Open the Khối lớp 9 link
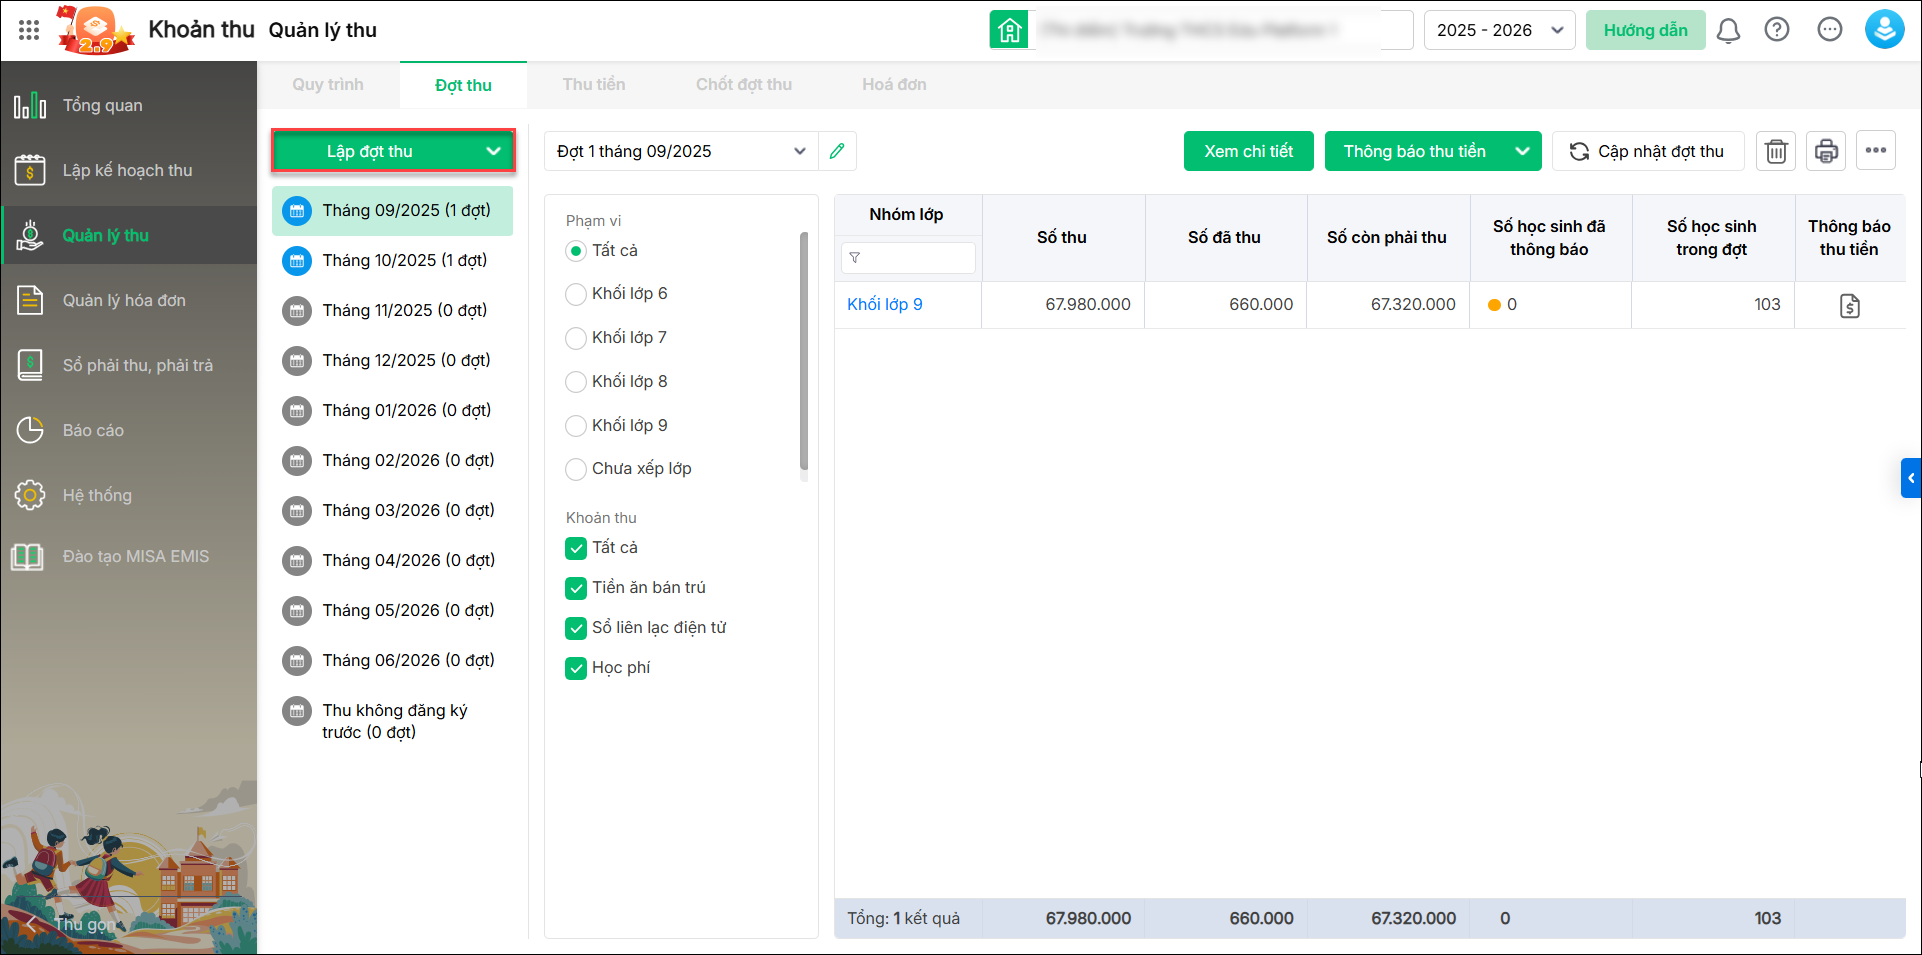Image resolution: width=1922 pixels, height=955 pixels. point(884,304)
